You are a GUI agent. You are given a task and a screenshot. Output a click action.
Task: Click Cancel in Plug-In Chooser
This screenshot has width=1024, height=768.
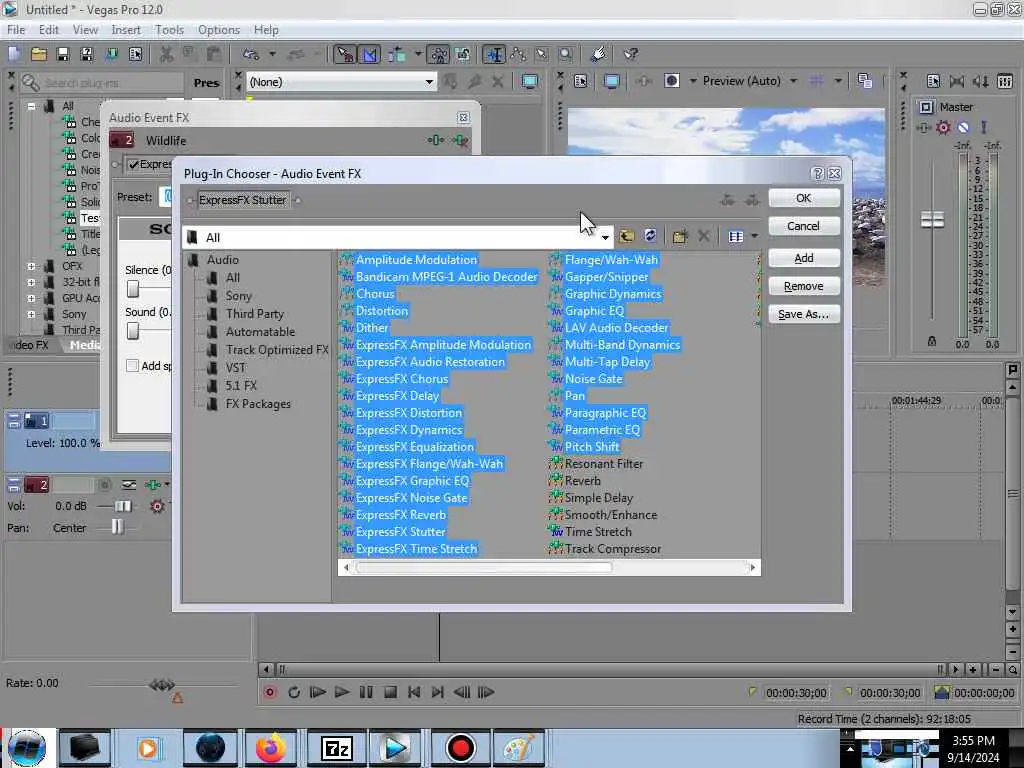click(x=803, y=226)
